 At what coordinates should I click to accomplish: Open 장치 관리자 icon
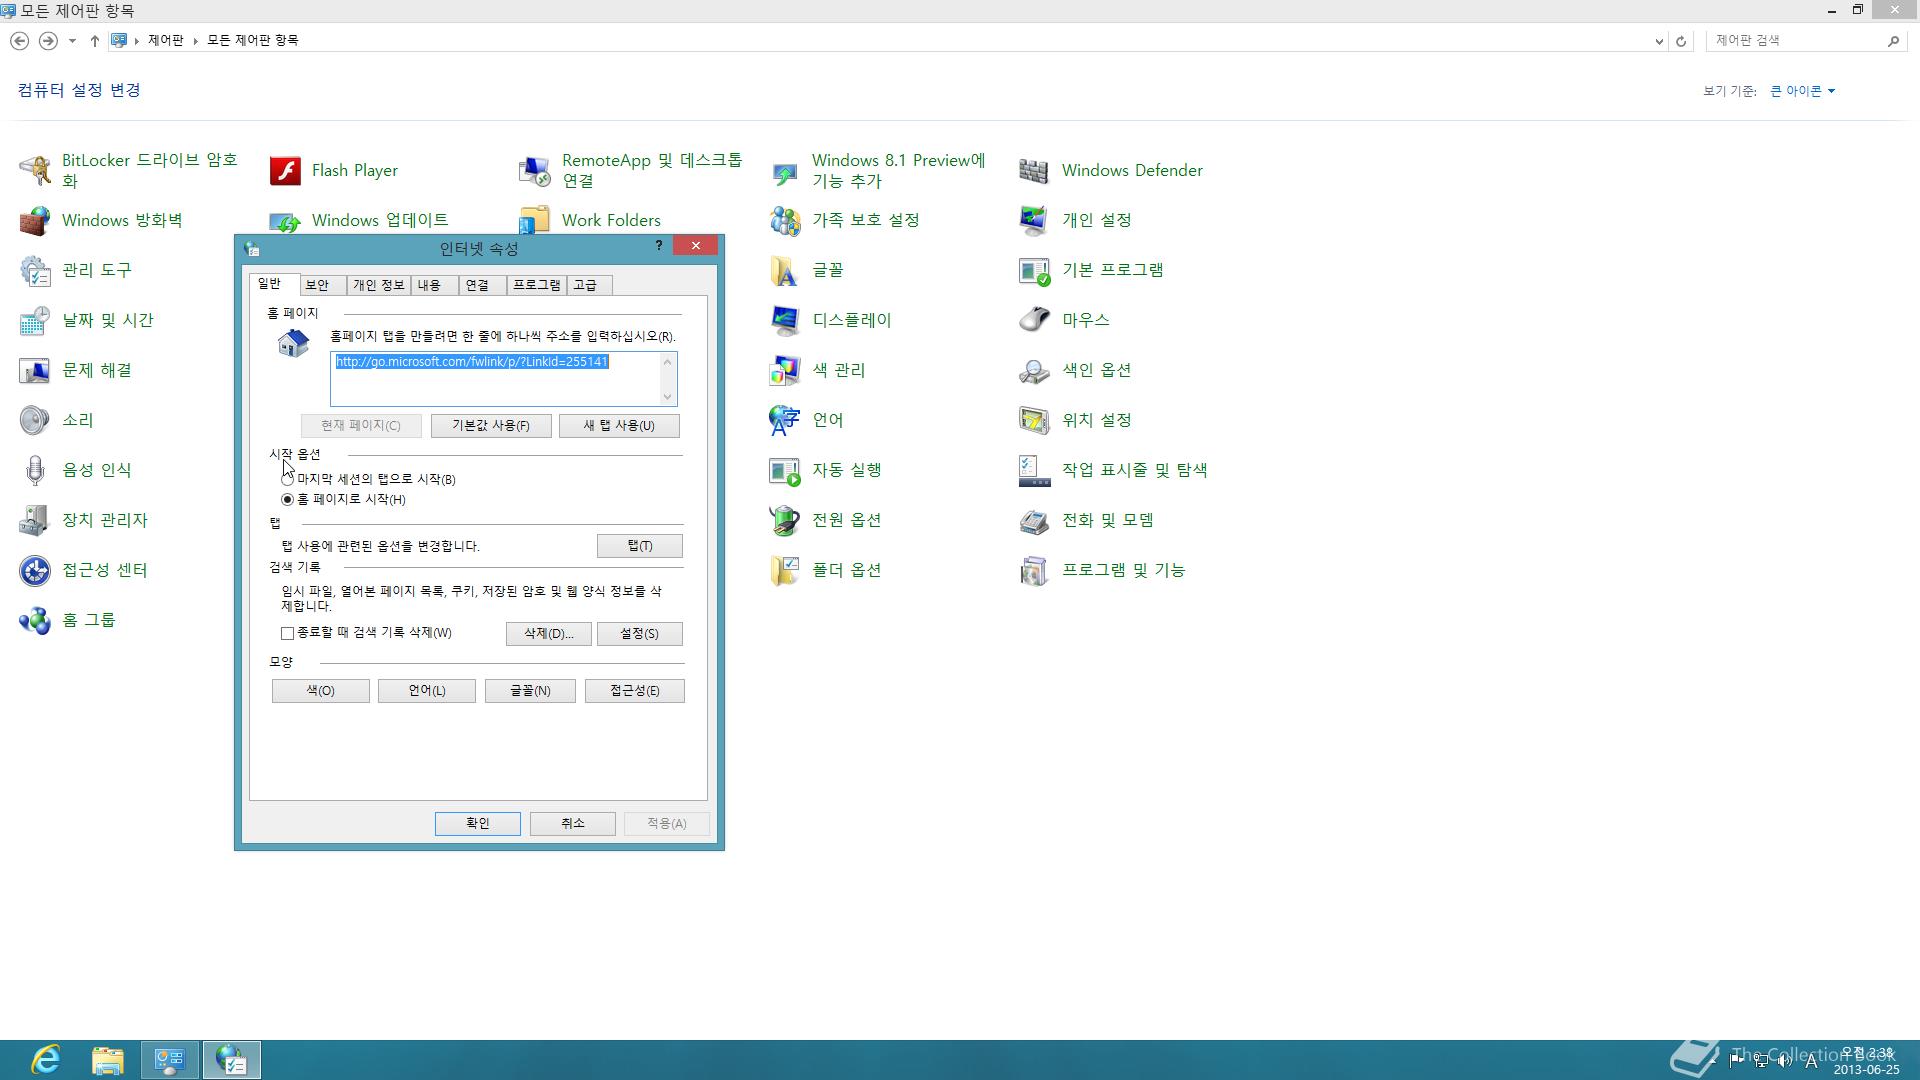(x=34, y=520)
